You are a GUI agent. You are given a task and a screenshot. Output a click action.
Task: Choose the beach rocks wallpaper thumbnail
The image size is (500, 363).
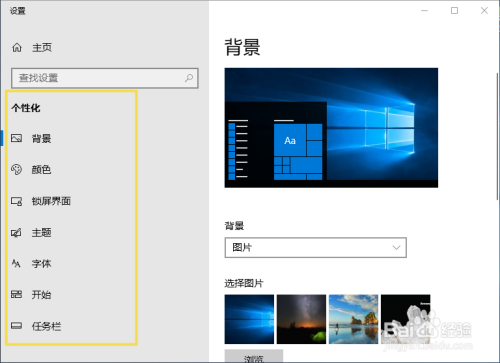coord(353,319)
